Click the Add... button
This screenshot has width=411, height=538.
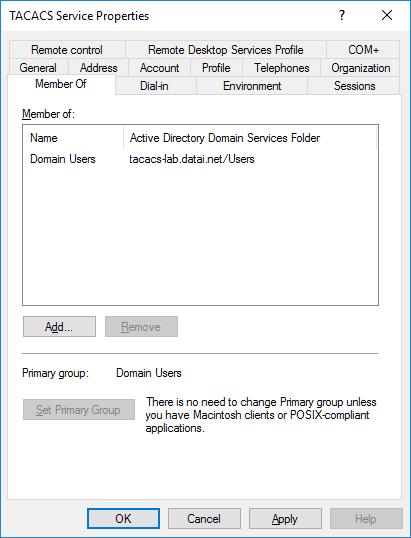pos(59,327)
